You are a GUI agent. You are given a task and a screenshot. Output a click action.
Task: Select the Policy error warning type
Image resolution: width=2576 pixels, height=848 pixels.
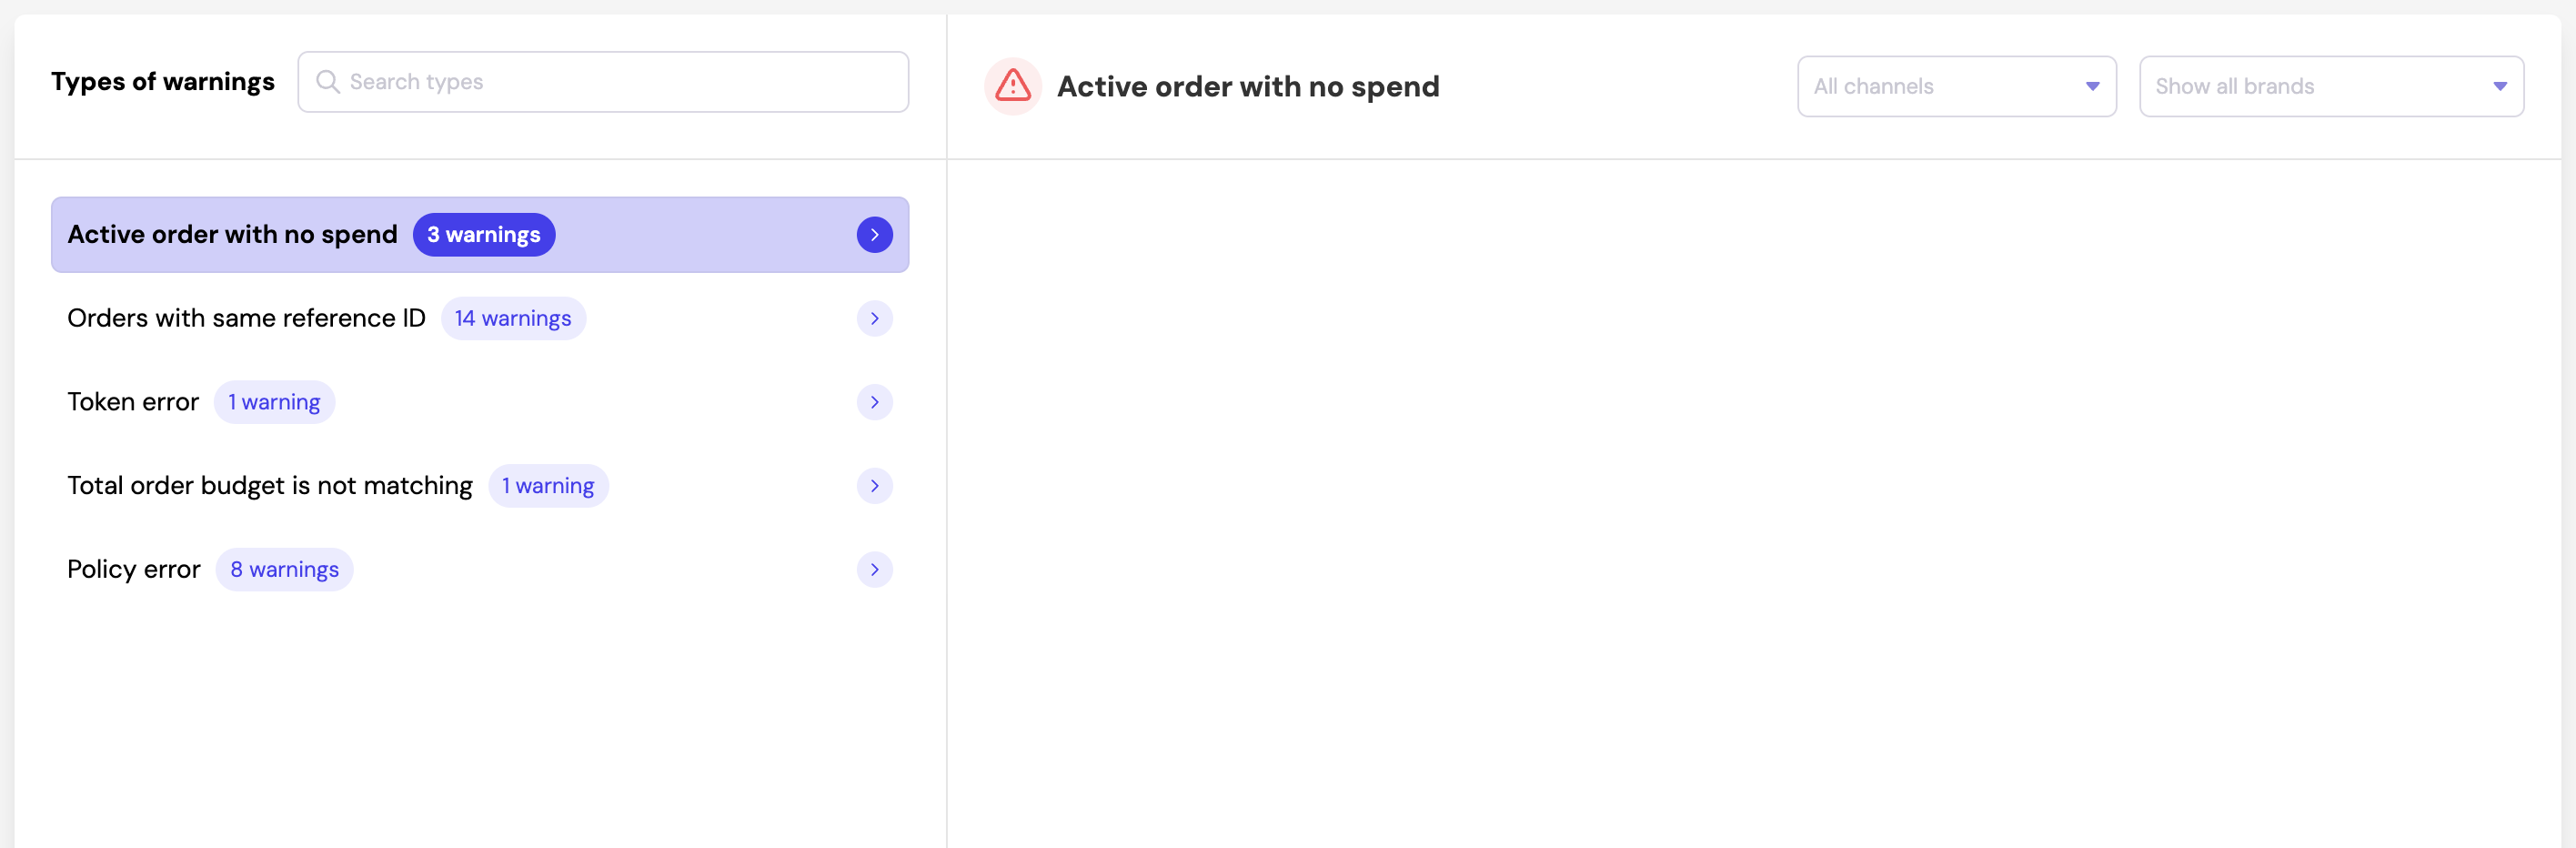(133, 570)
